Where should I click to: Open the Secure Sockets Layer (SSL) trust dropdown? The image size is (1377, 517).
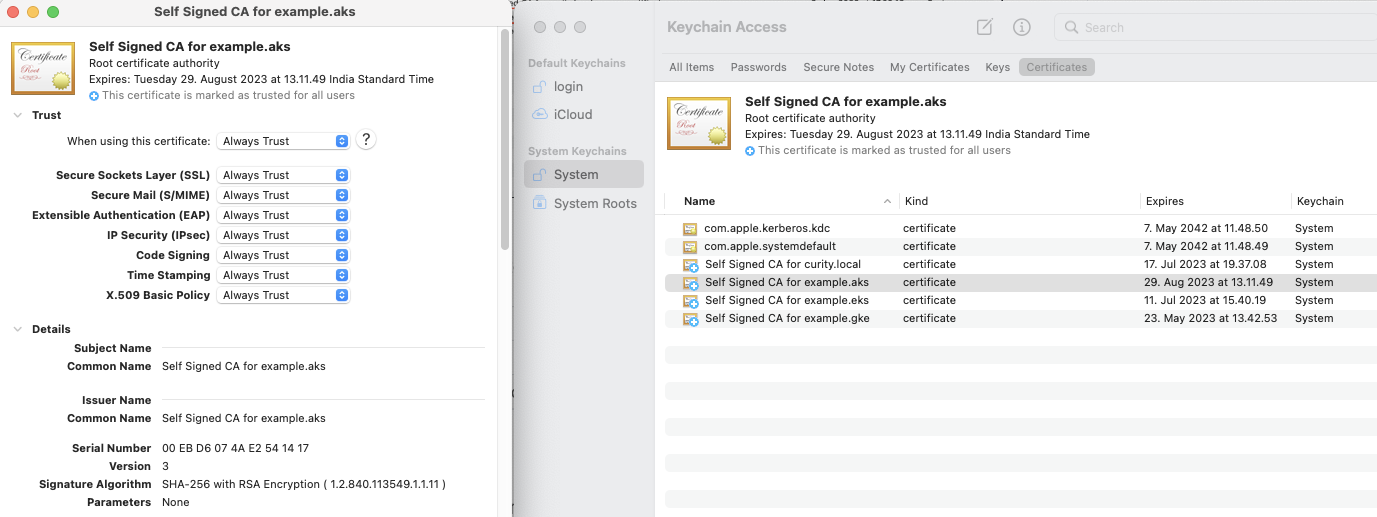click(x=284, y=175)
